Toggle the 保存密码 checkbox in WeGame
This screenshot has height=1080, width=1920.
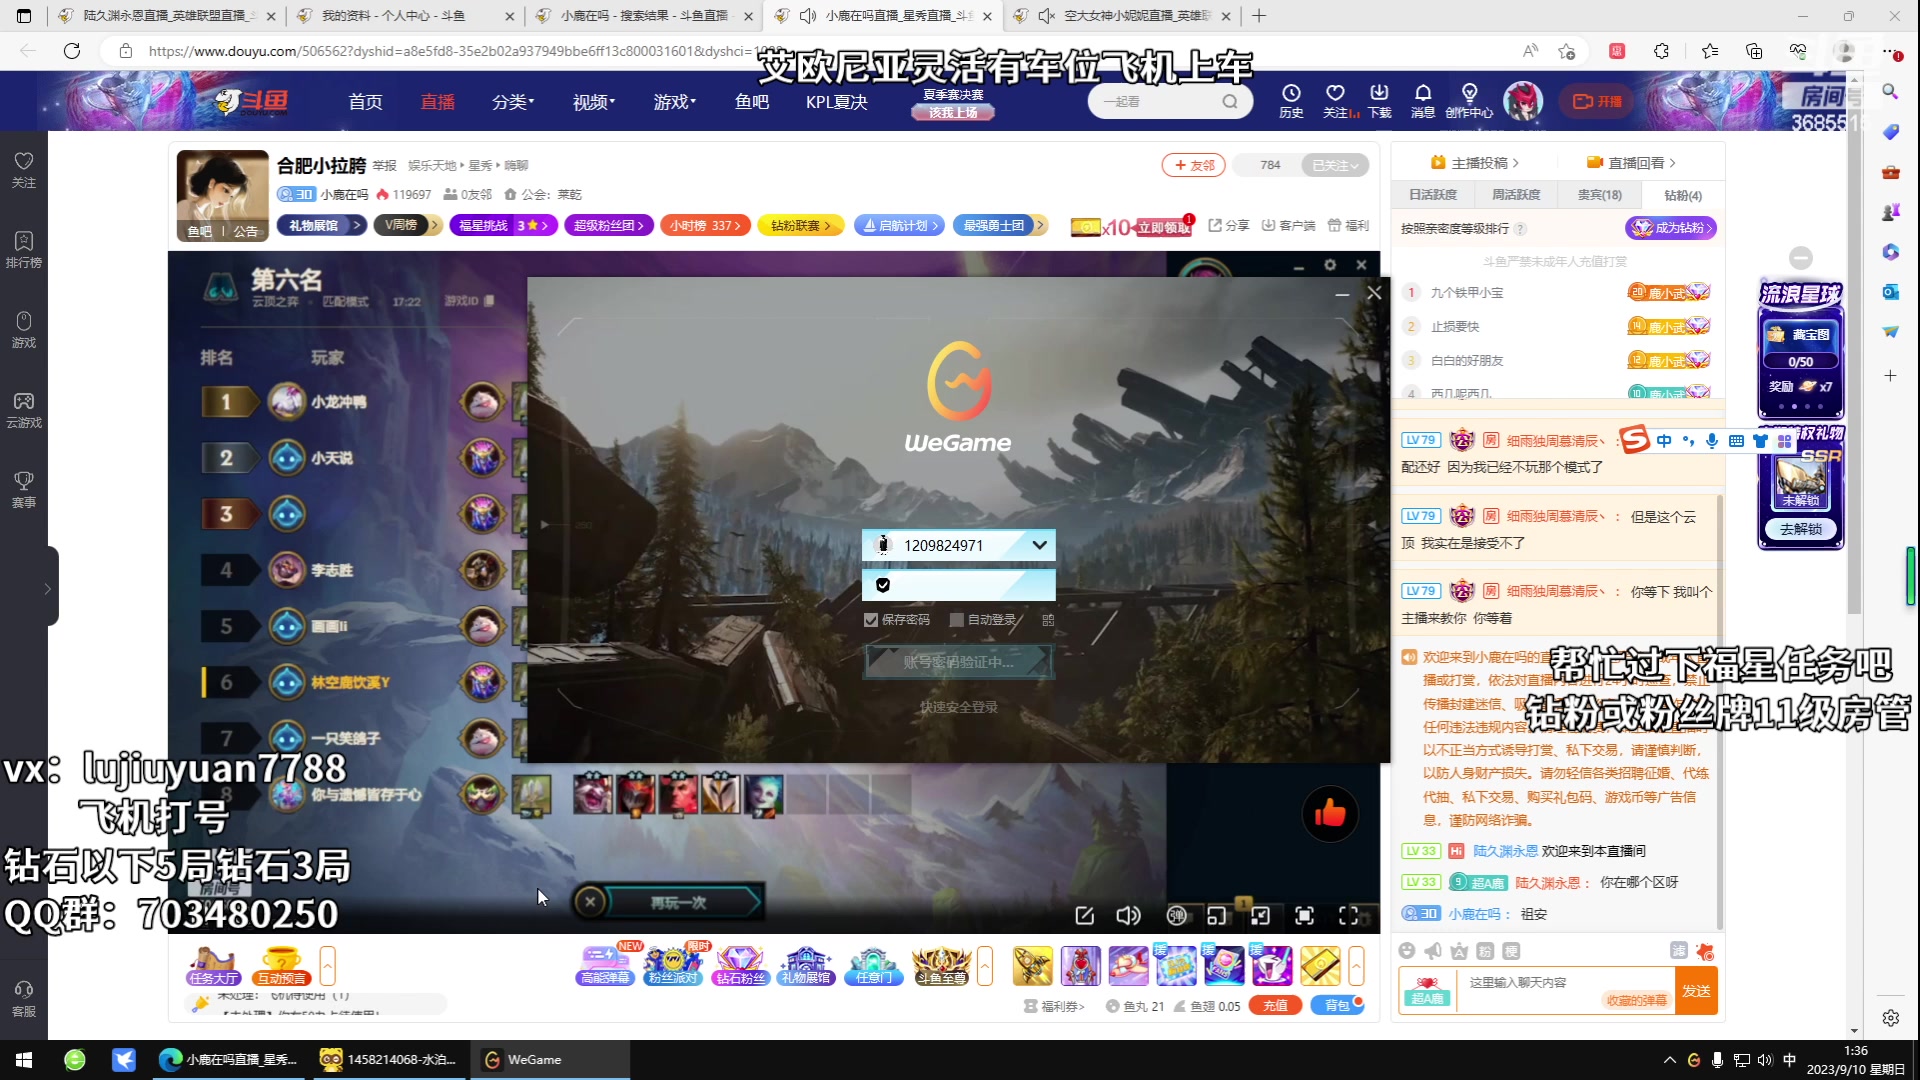(x=871, y=620)
